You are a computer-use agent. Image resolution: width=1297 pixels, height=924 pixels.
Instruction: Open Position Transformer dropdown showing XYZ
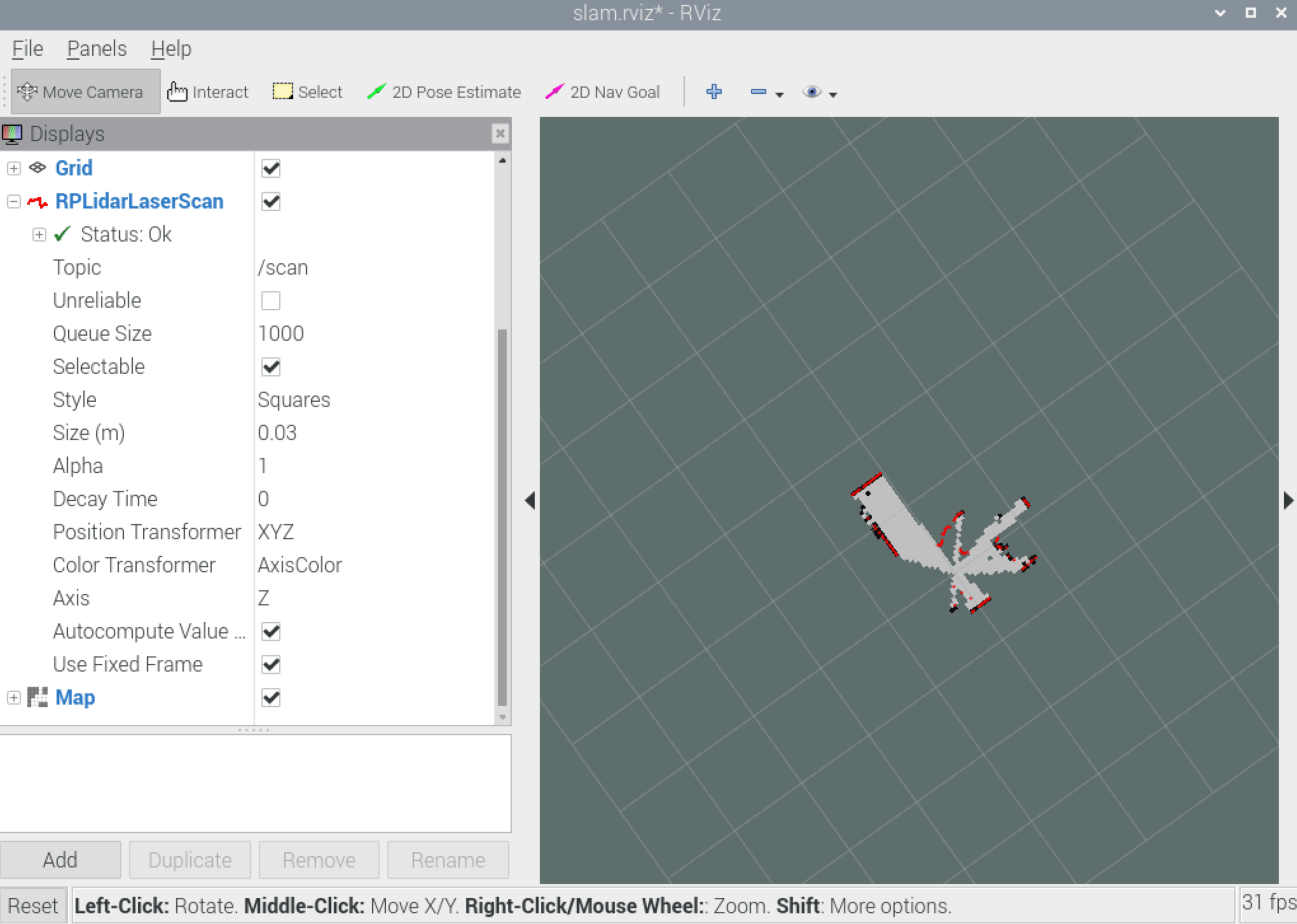pos(375,532)
